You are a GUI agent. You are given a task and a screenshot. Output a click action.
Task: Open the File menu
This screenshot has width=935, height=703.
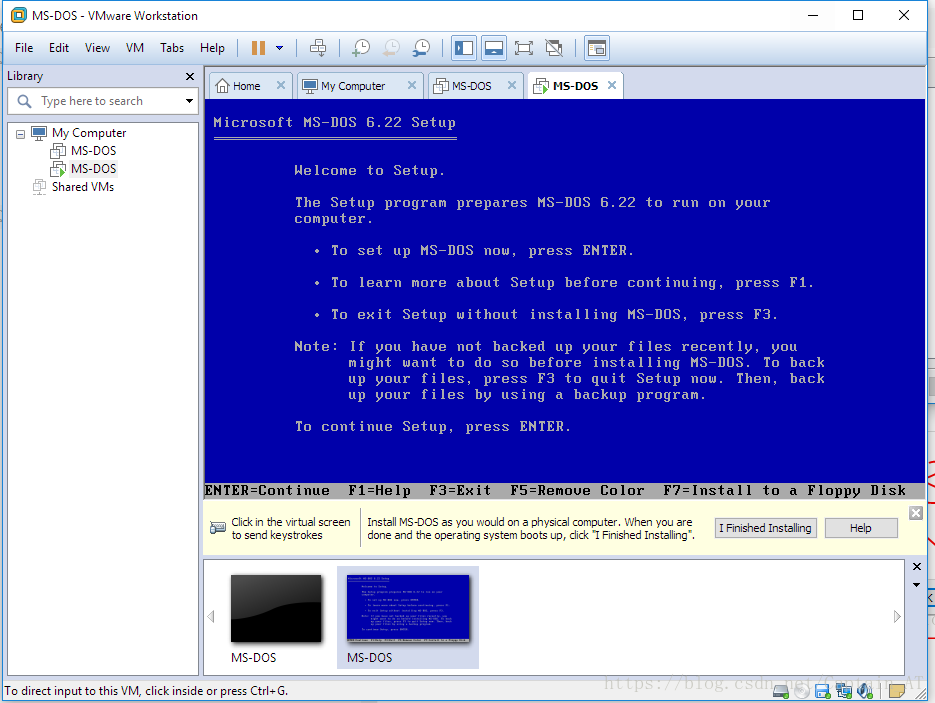click(x=24, y=48)
